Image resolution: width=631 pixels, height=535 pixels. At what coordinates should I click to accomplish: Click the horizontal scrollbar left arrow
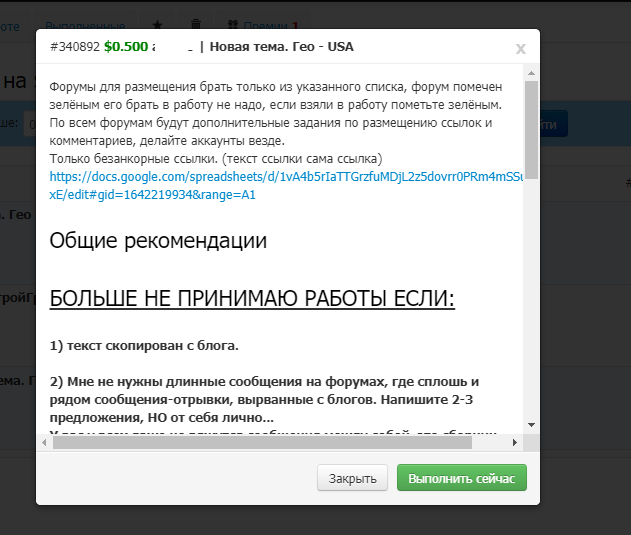[x=45, y=441]
